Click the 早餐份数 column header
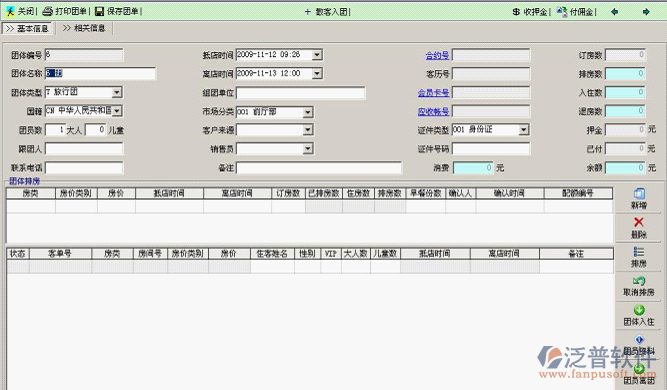667x390 pixels. click(x=425, y=193)
